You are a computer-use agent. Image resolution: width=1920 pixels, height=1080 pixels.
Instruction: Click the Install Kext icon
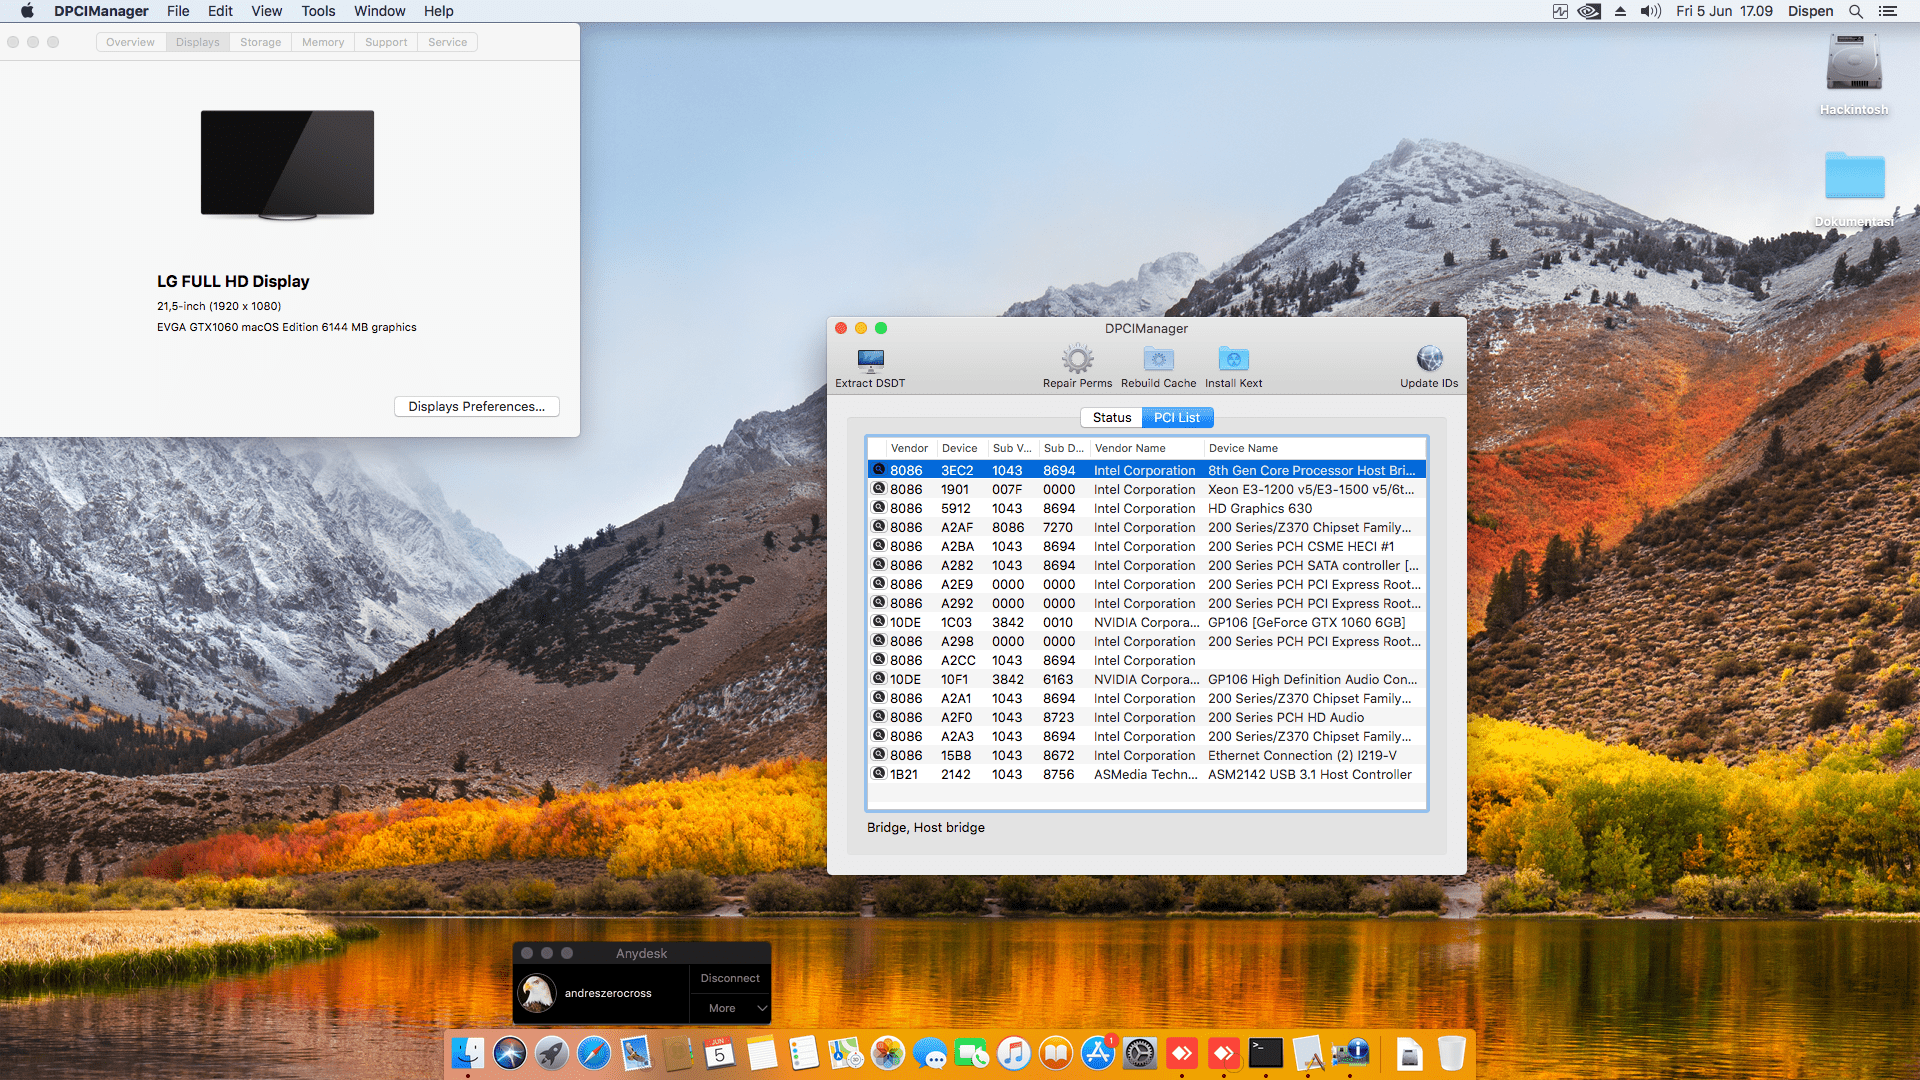pos(1233,360)
